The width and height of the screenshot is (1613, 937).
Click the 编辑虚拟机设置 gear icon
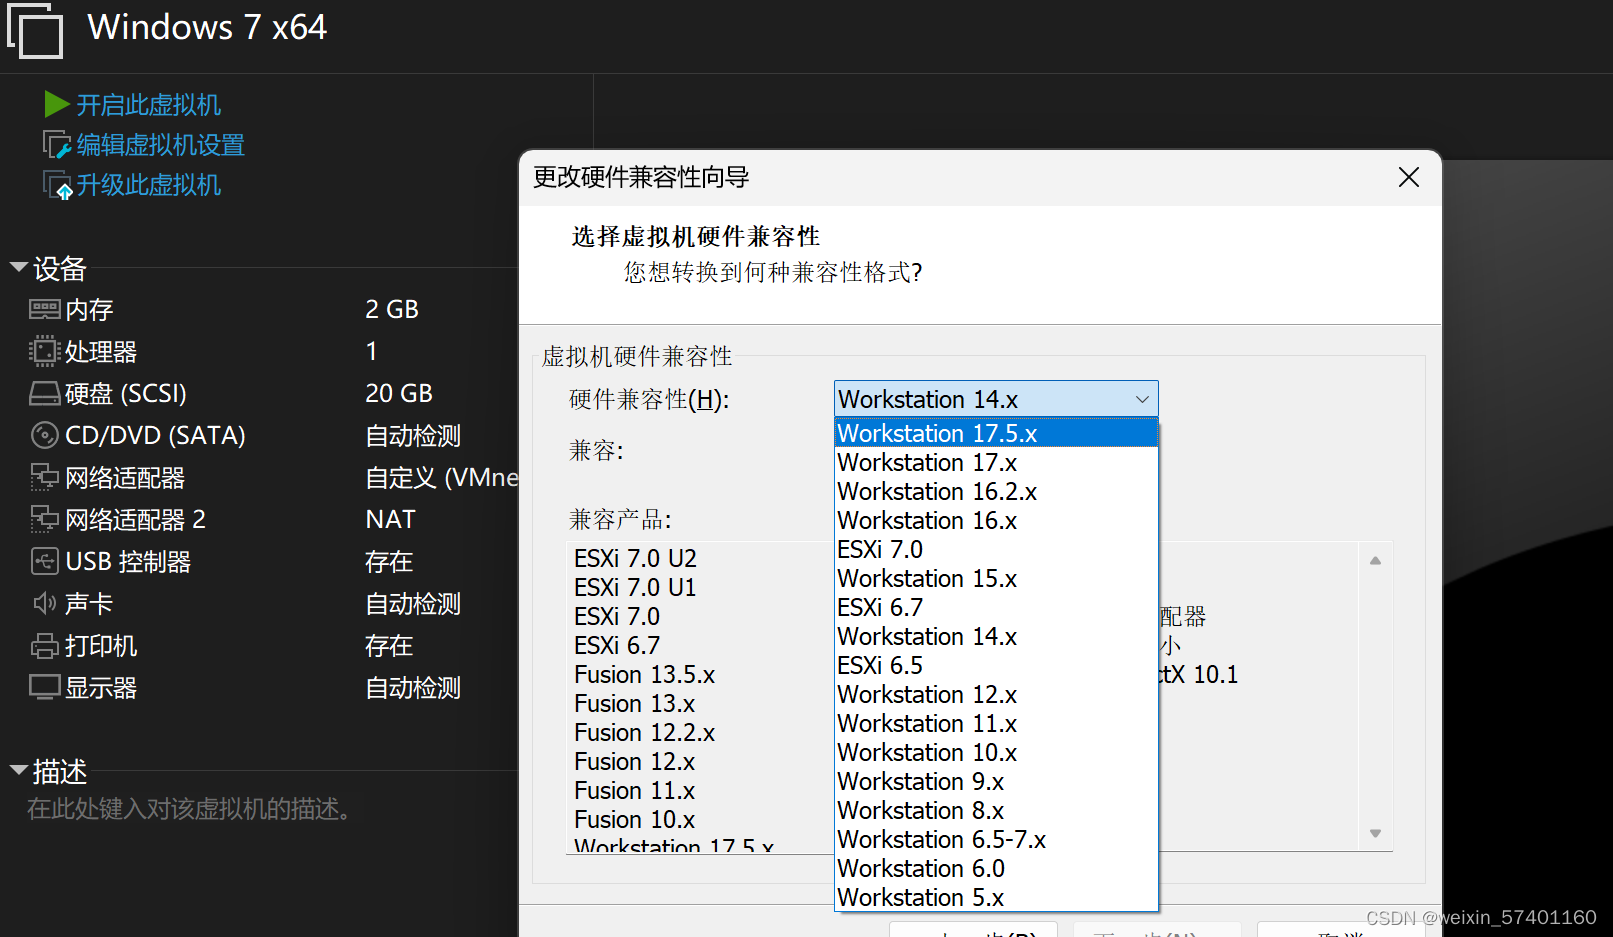[x=57, y=144]
